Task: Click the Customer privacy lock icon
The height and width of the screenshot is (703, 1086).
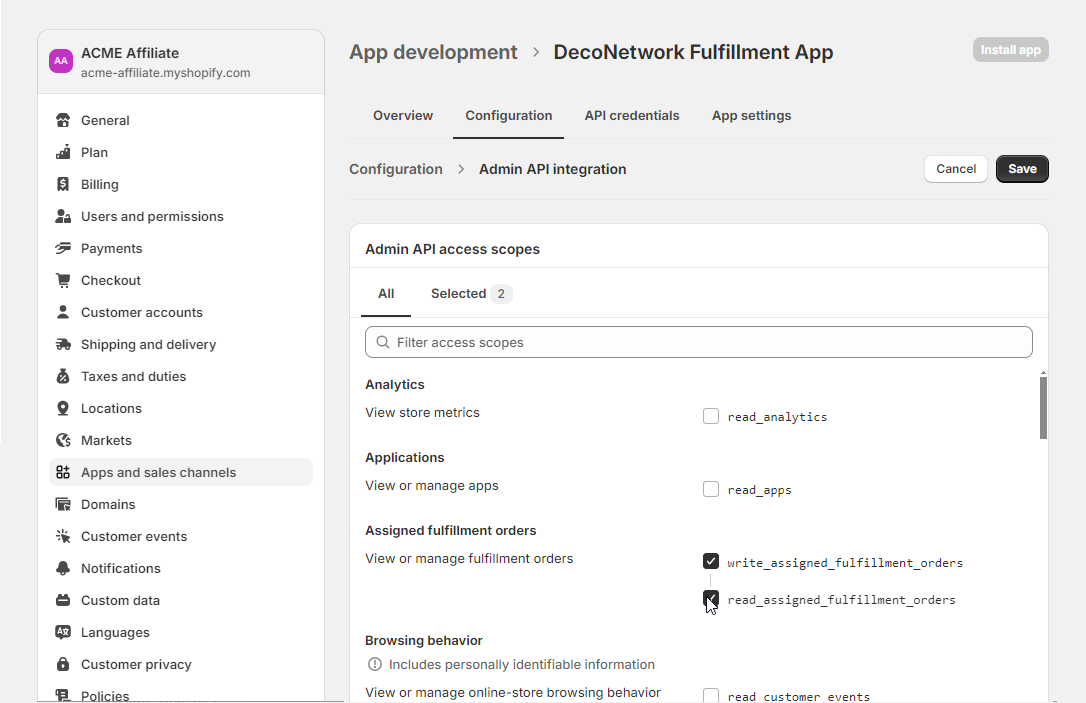Action: pos(63,665)
